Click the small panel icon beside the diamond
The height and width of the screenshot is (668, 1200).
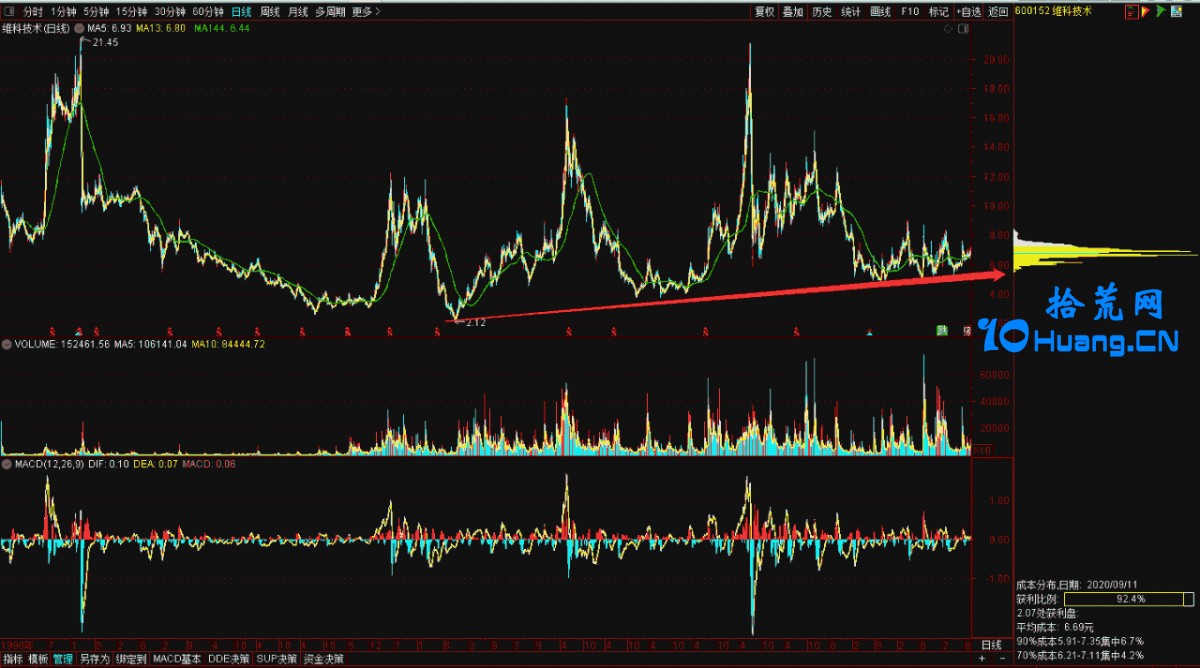962,29
